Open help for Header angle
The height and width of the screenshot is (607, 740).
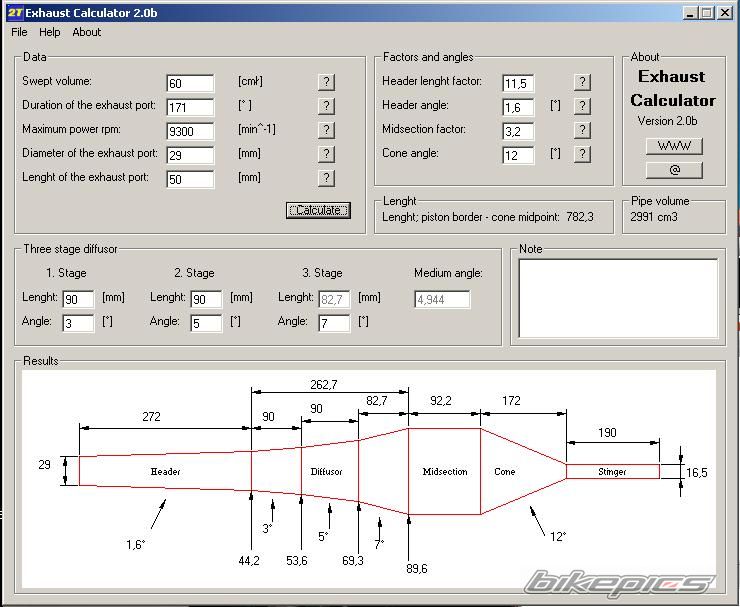pyautogui.click(x=582, y=106)
